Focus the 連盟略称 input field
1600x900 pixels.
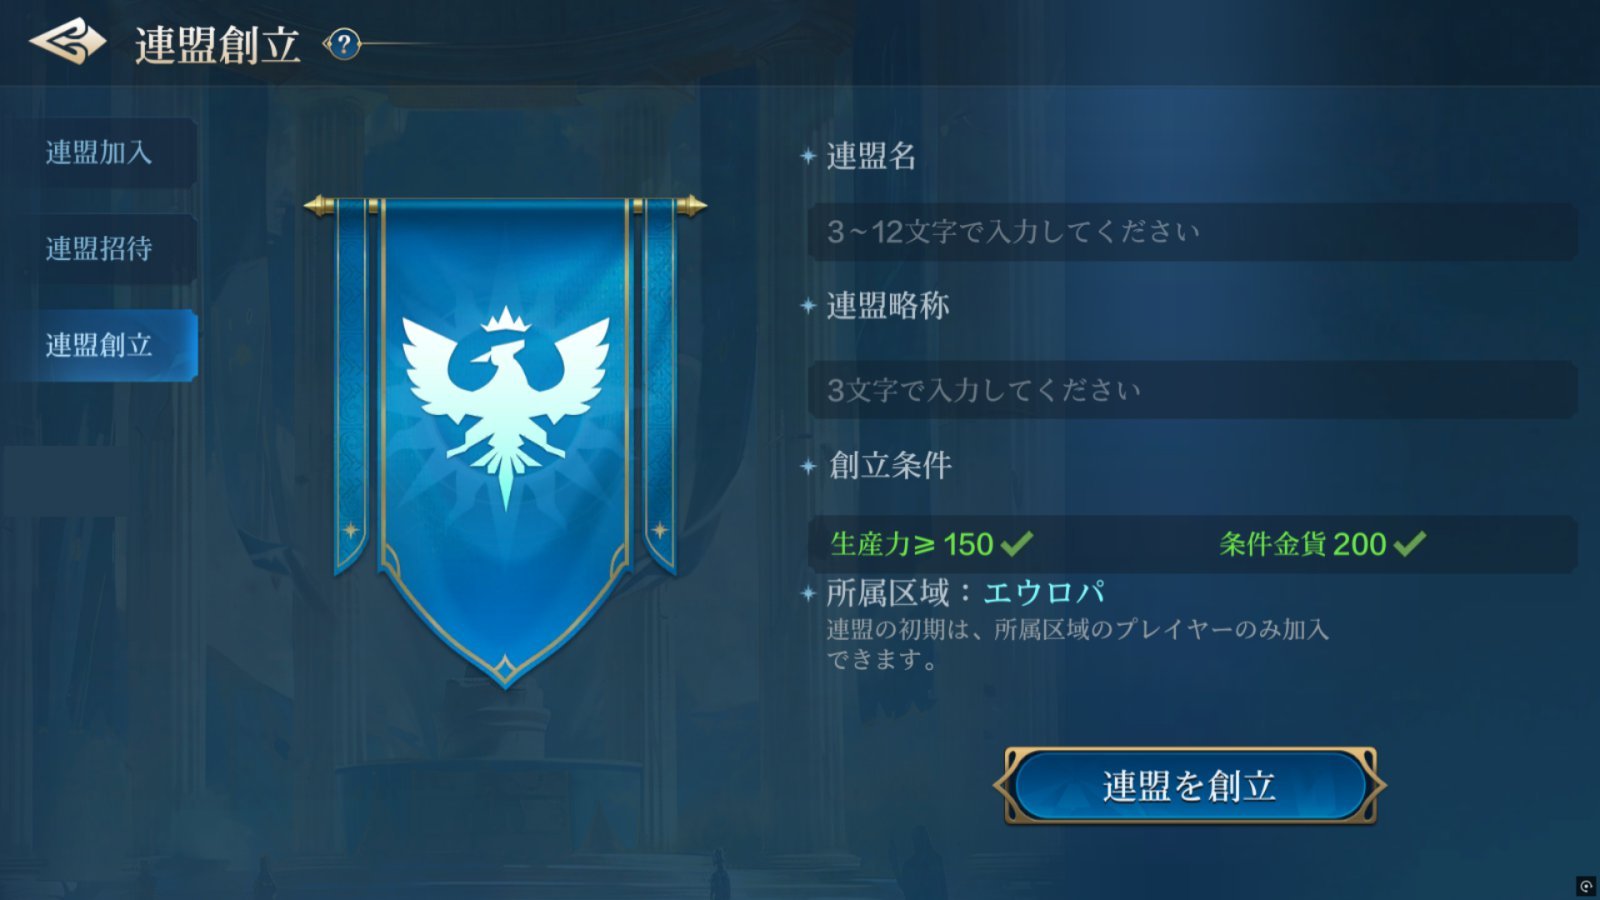tap(1192, 390)
